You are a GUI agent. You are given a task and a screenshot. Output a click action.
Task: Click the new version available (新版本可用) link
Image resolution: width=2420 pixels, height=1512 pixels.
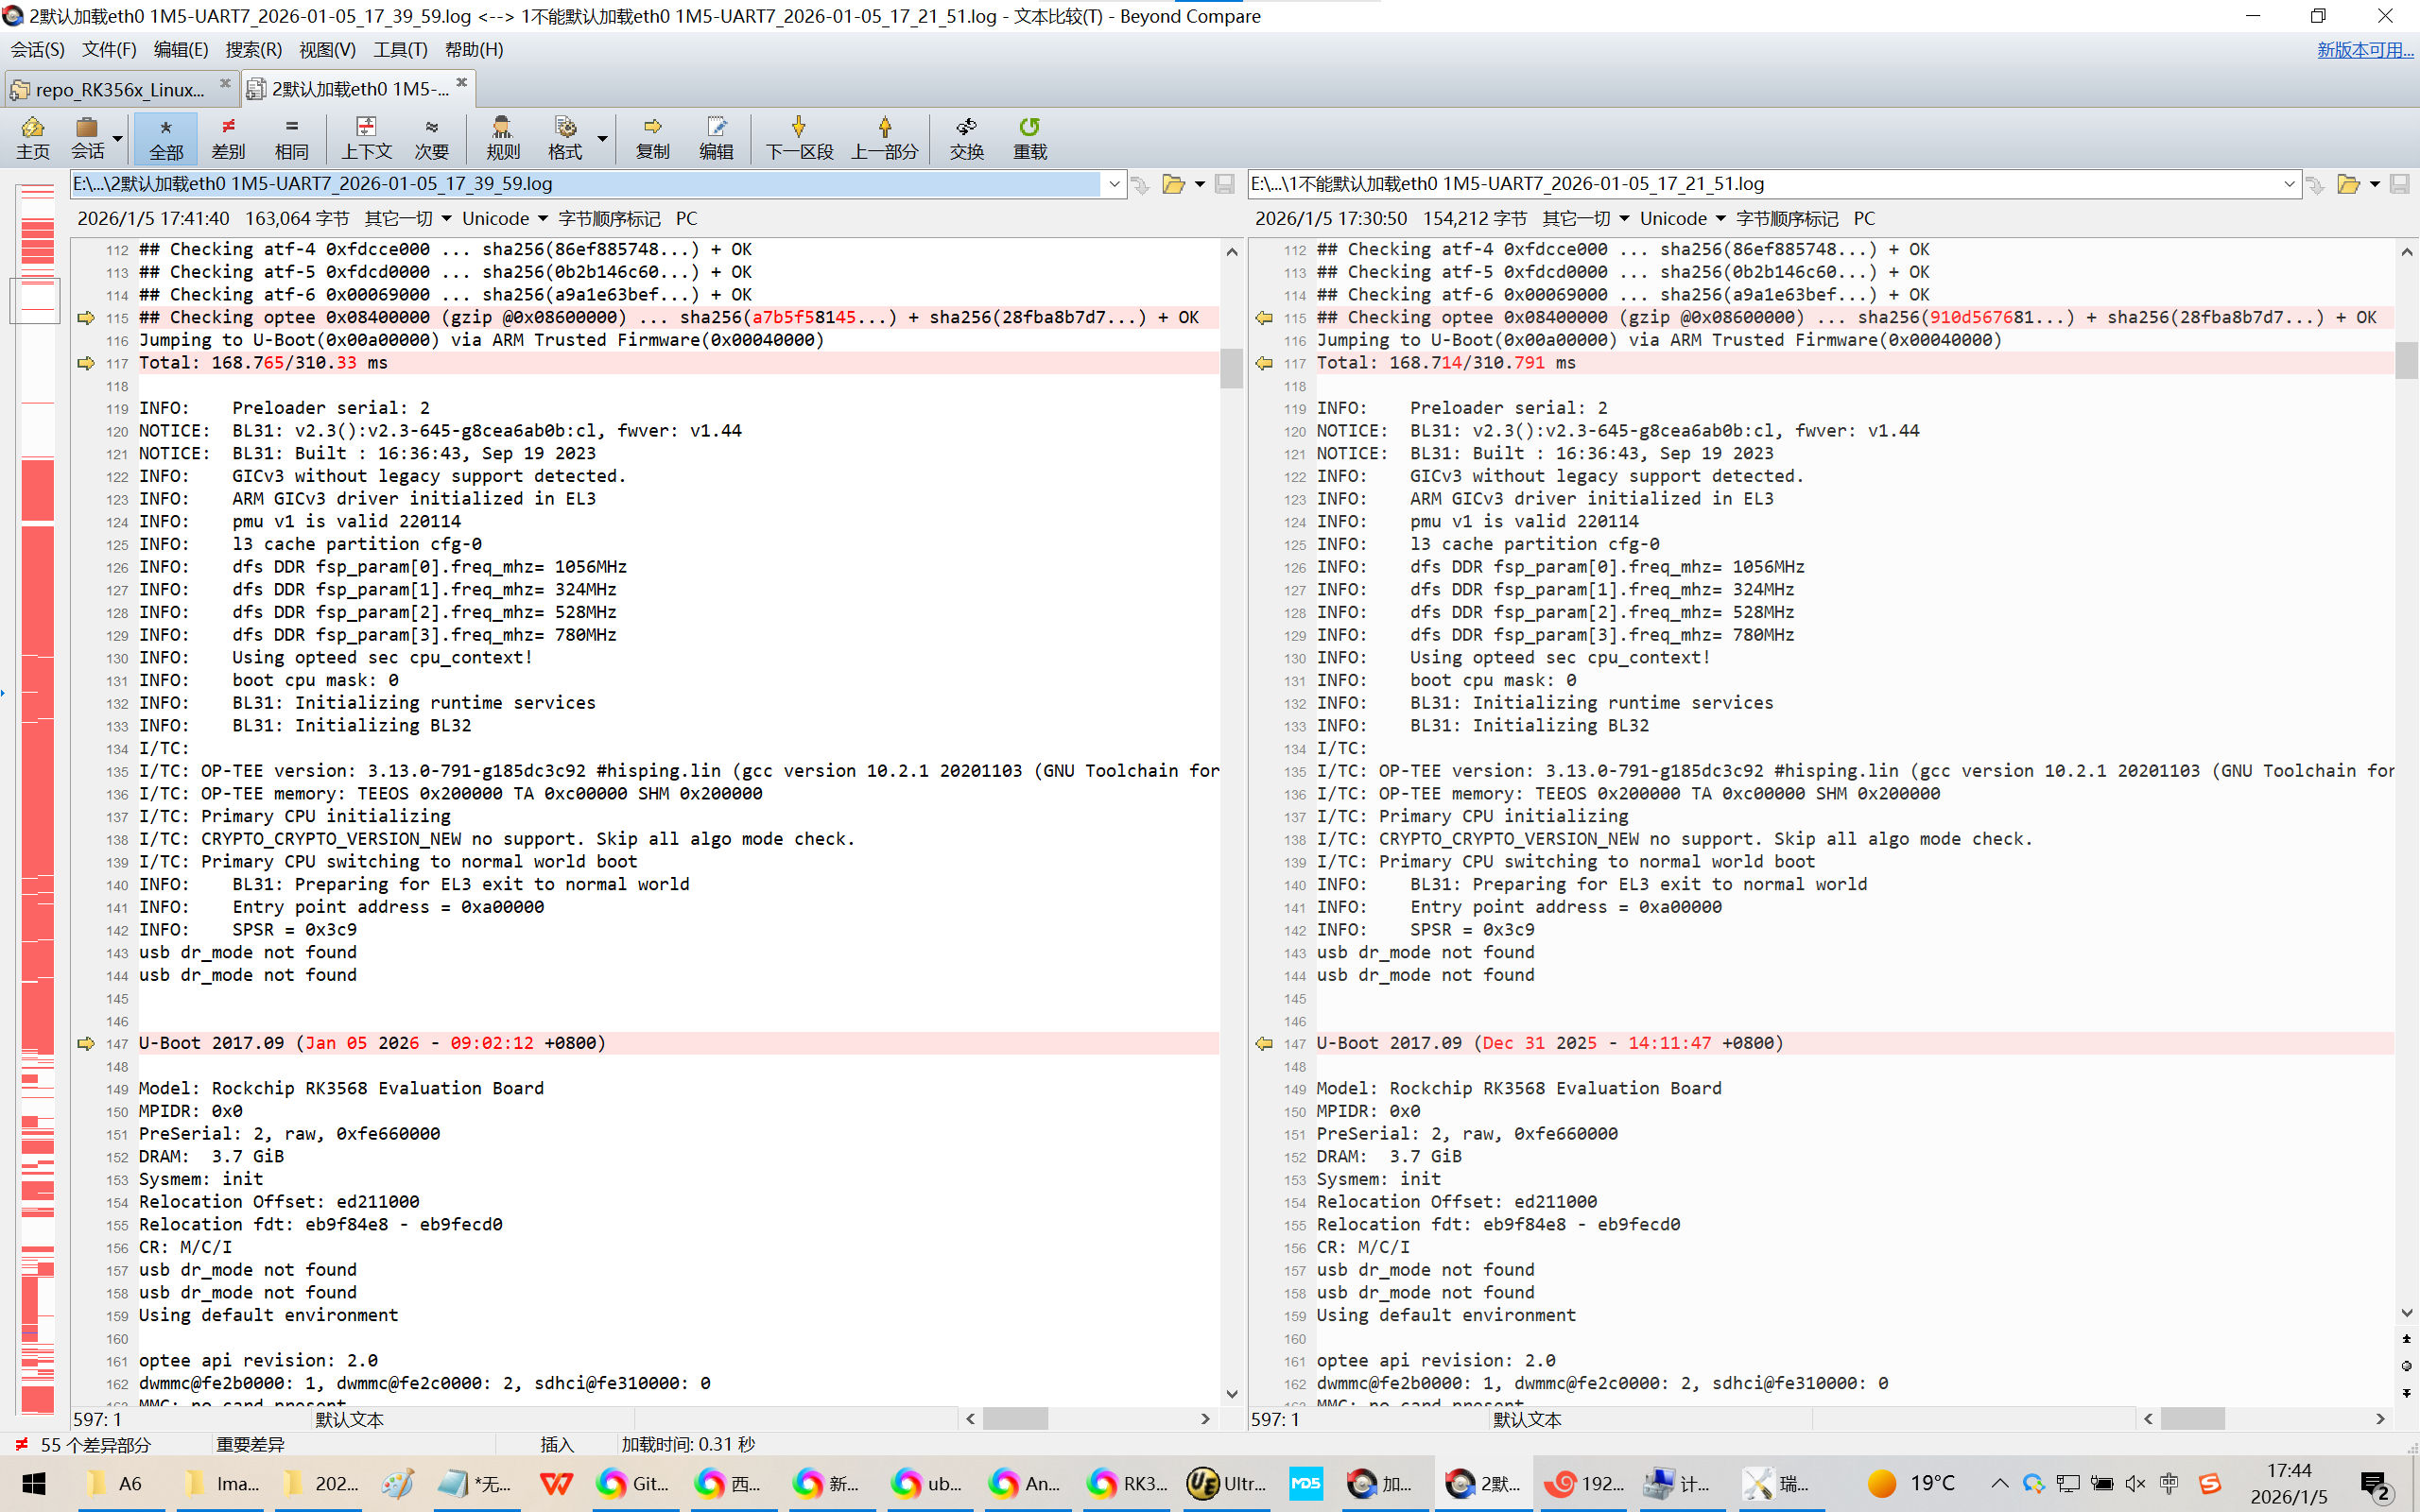click(2364, 49)
